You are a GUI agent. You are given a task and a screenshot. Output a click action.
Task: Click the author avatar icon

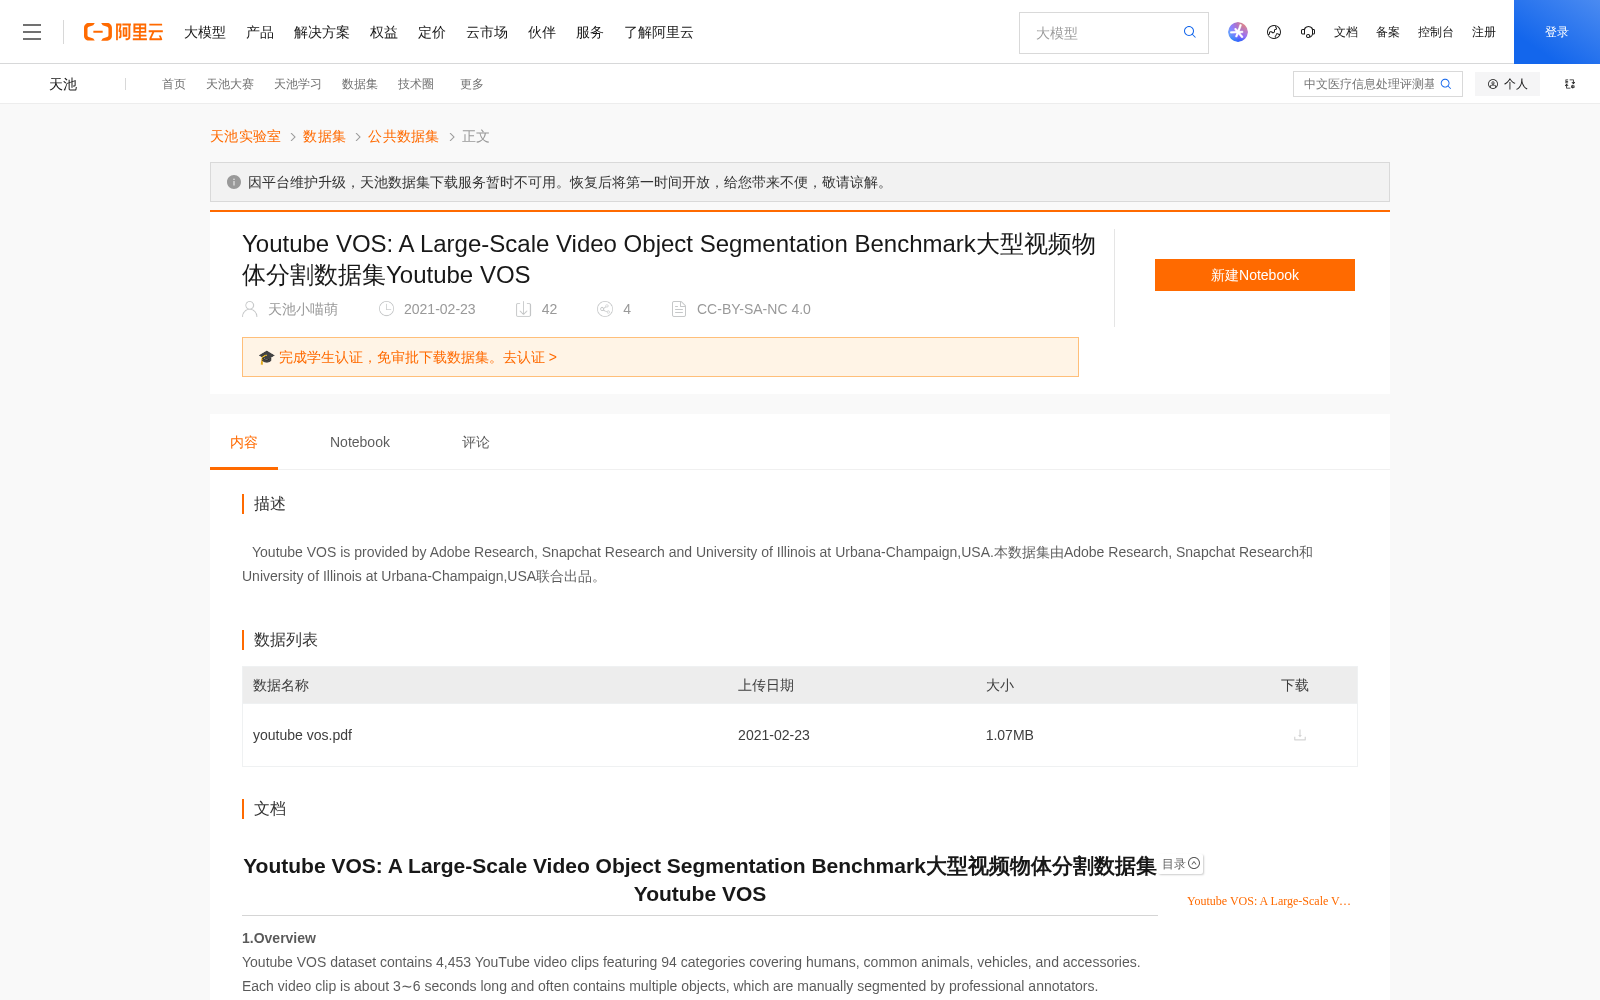click(250, 309)
